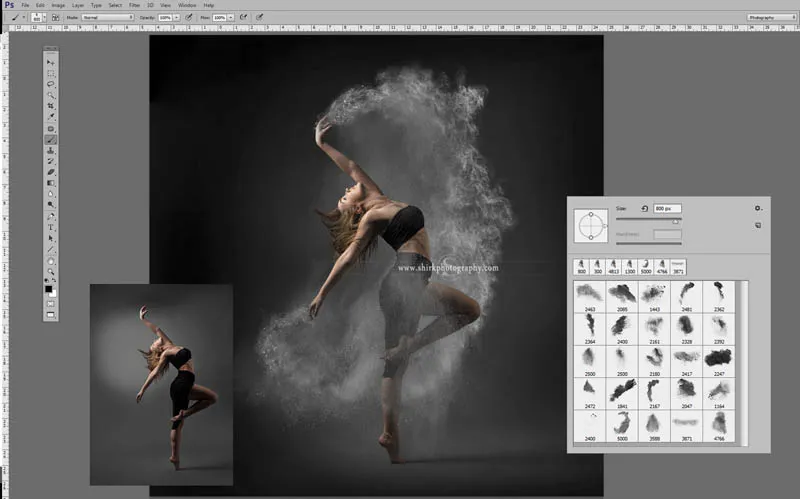The width and height of the screenshot is (800, 499).
Task: Select the Move tool in the toolbar
Action: (x=50, y=62)
